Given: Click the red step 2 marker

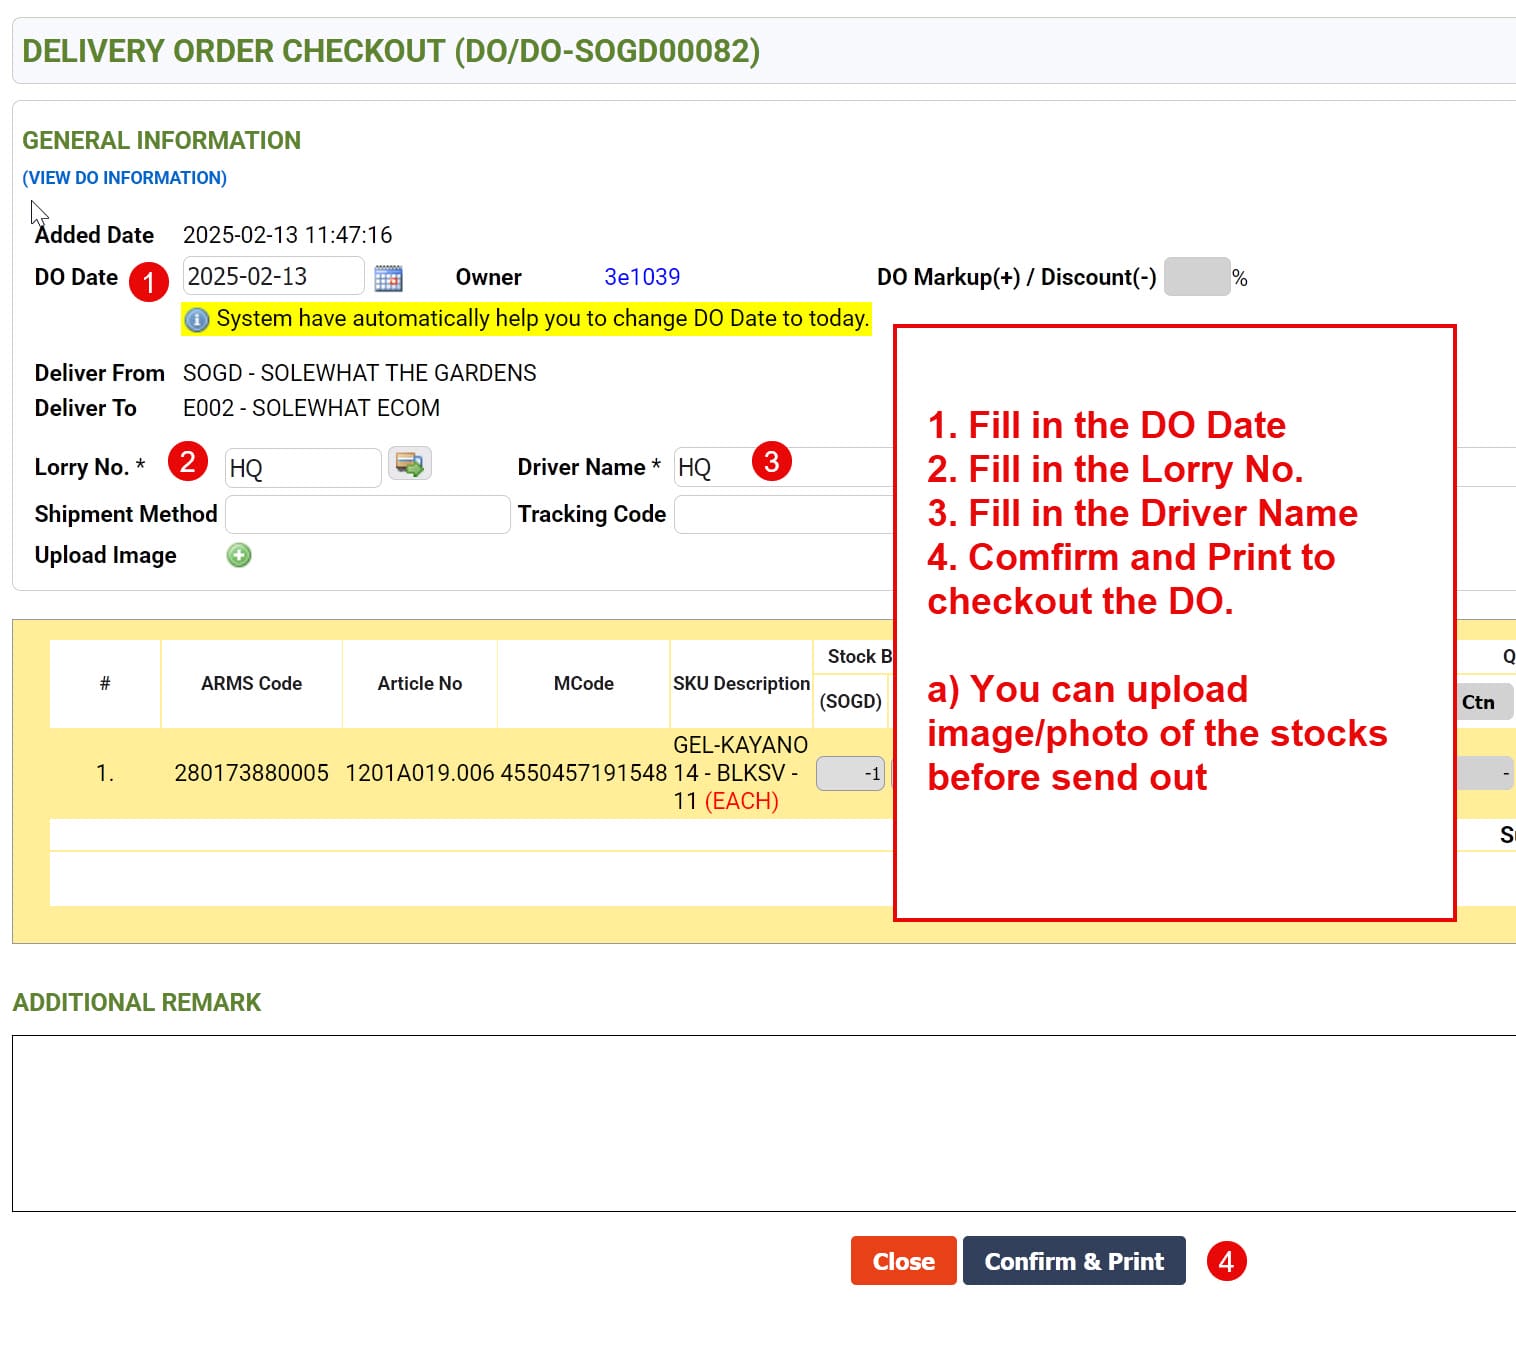Looking at the screenshot, I should 188,461.
